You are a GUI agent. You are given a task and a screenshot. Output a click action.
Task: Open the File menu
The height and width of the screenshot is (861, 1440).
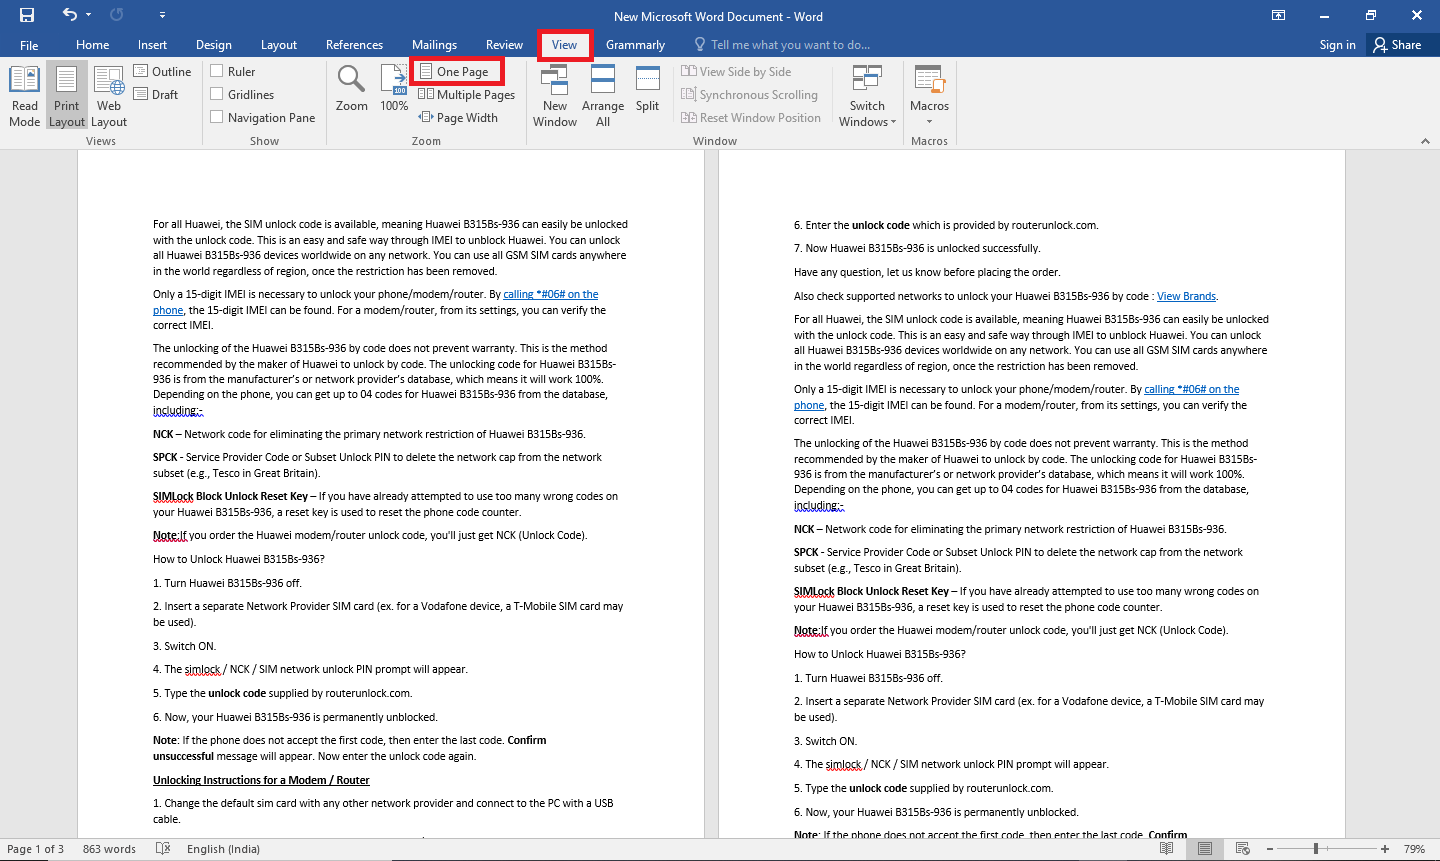29,45
